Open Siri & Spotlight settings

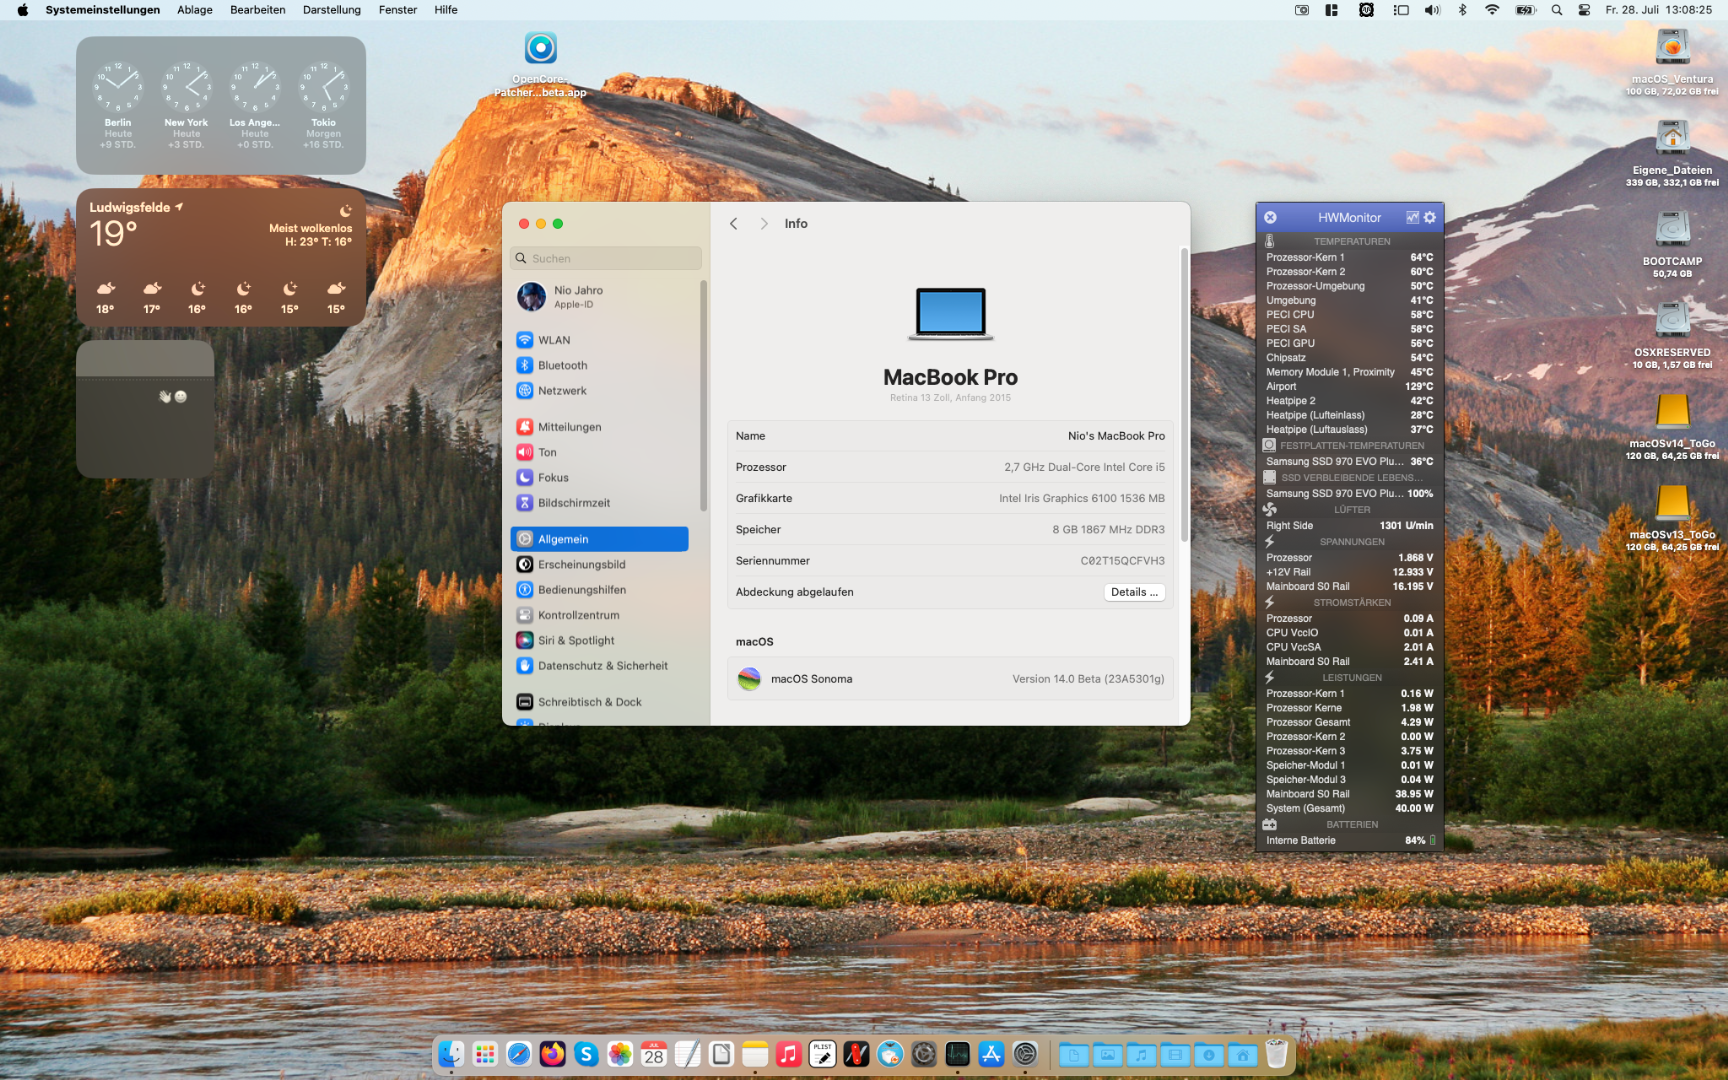coord(576,640)
